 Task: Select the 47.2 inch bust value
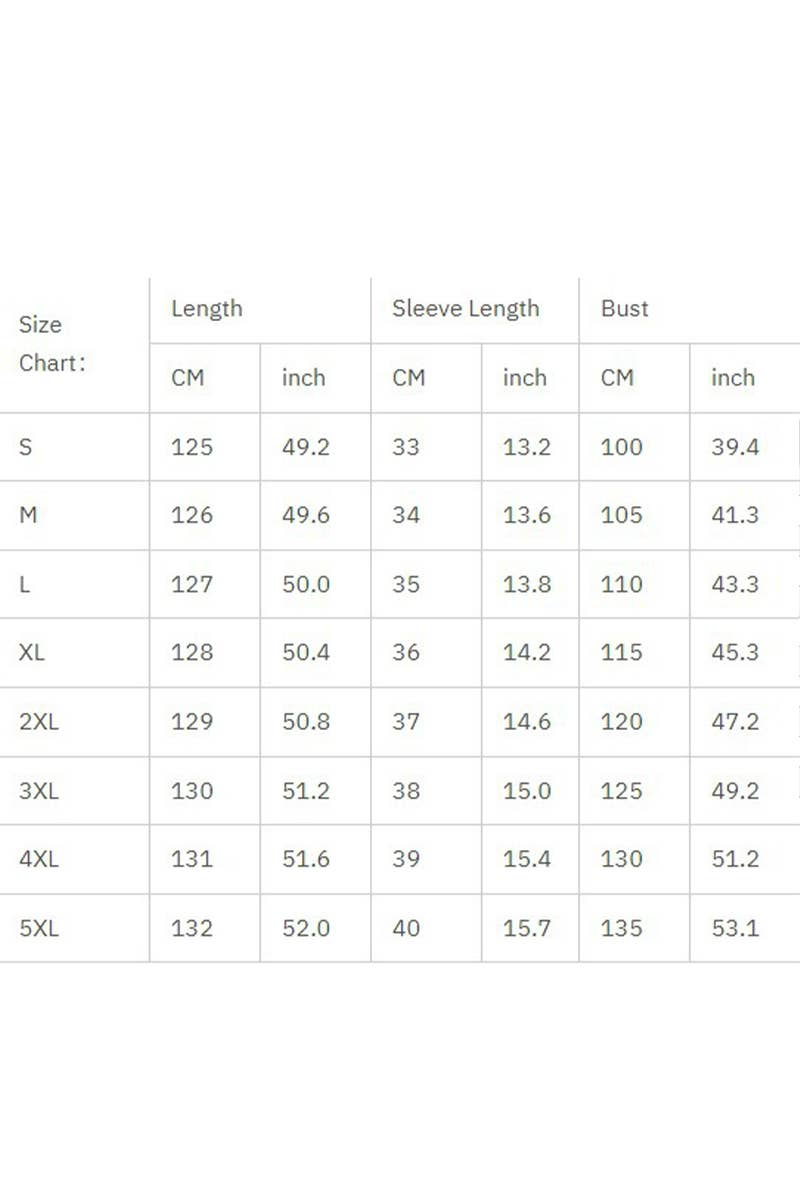[735, 722]
